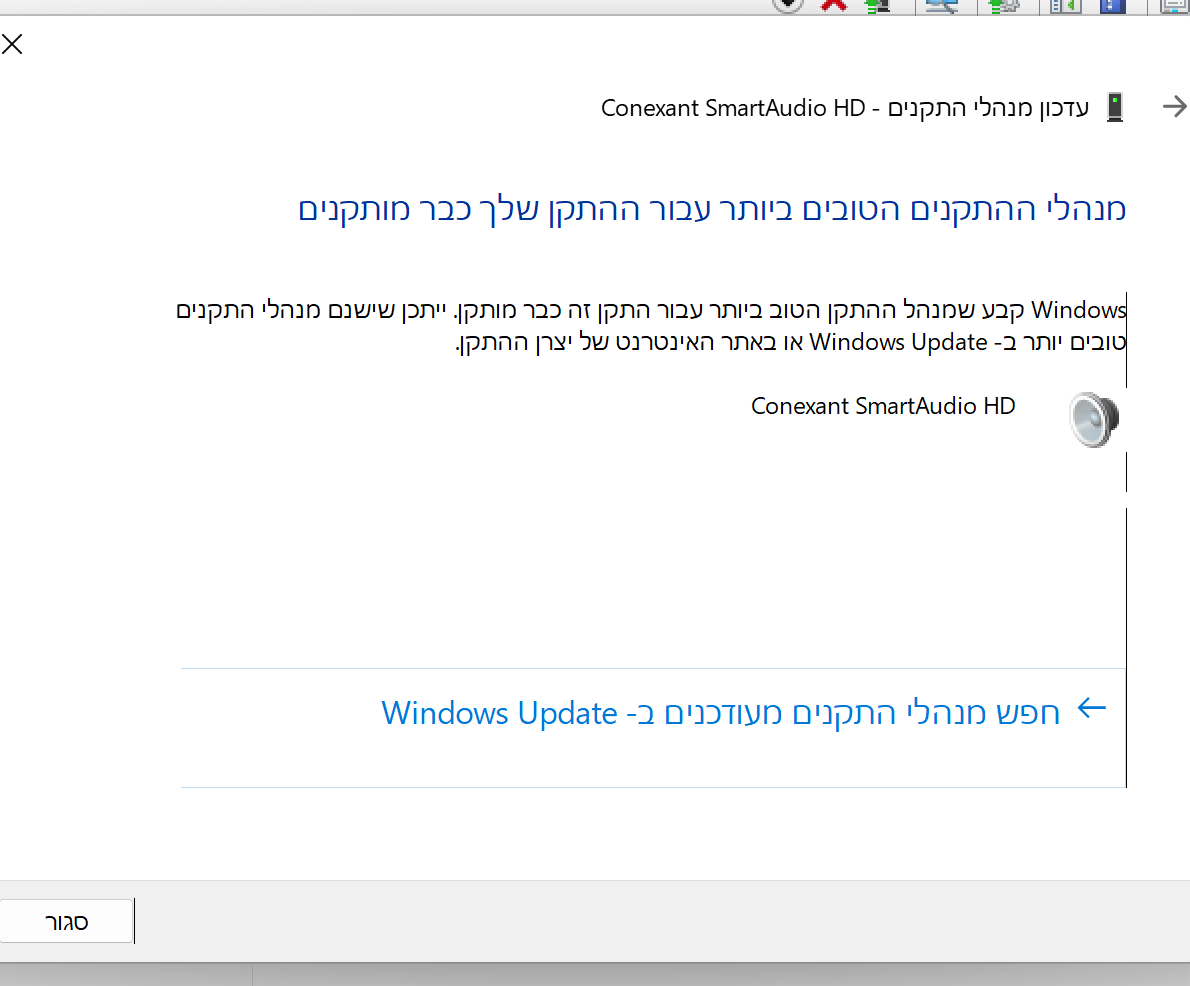Click the speaker icon for Conexant SmartAudio HD
Screen dimensions: 1190x986
1094,419
